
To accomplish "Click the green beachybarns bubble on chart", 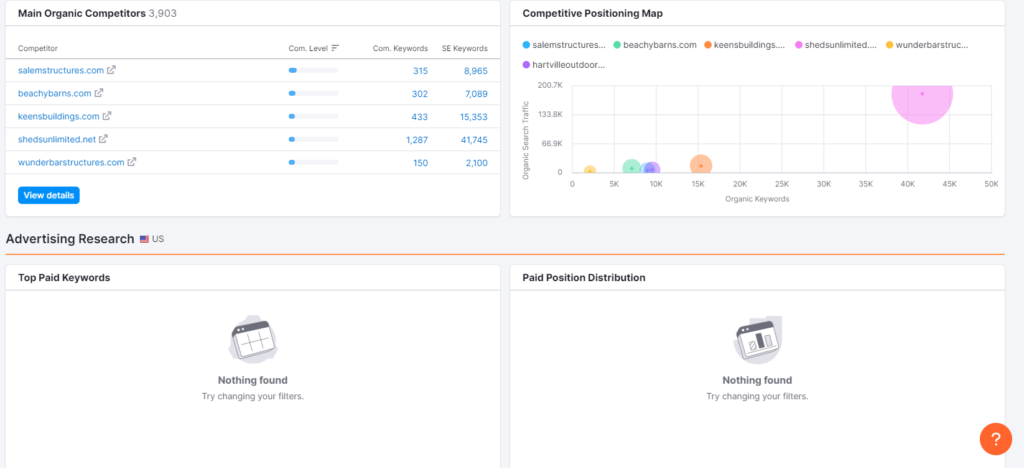I will 631,168.
